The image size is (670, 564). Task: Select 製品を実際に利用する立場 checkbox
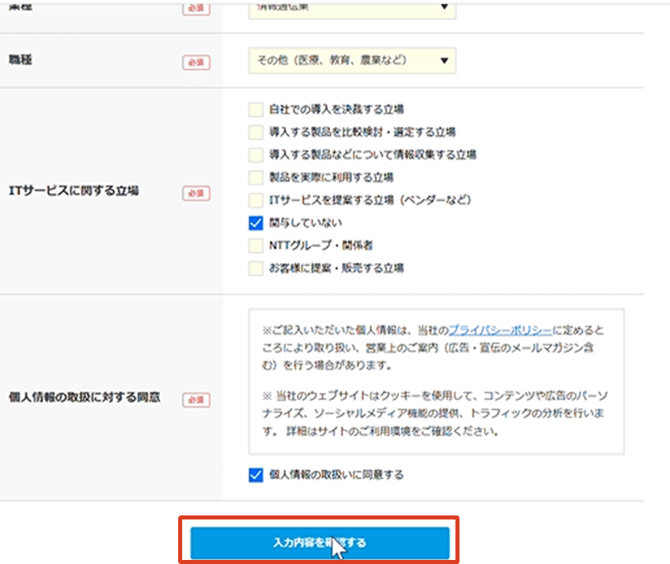point(256,177)
